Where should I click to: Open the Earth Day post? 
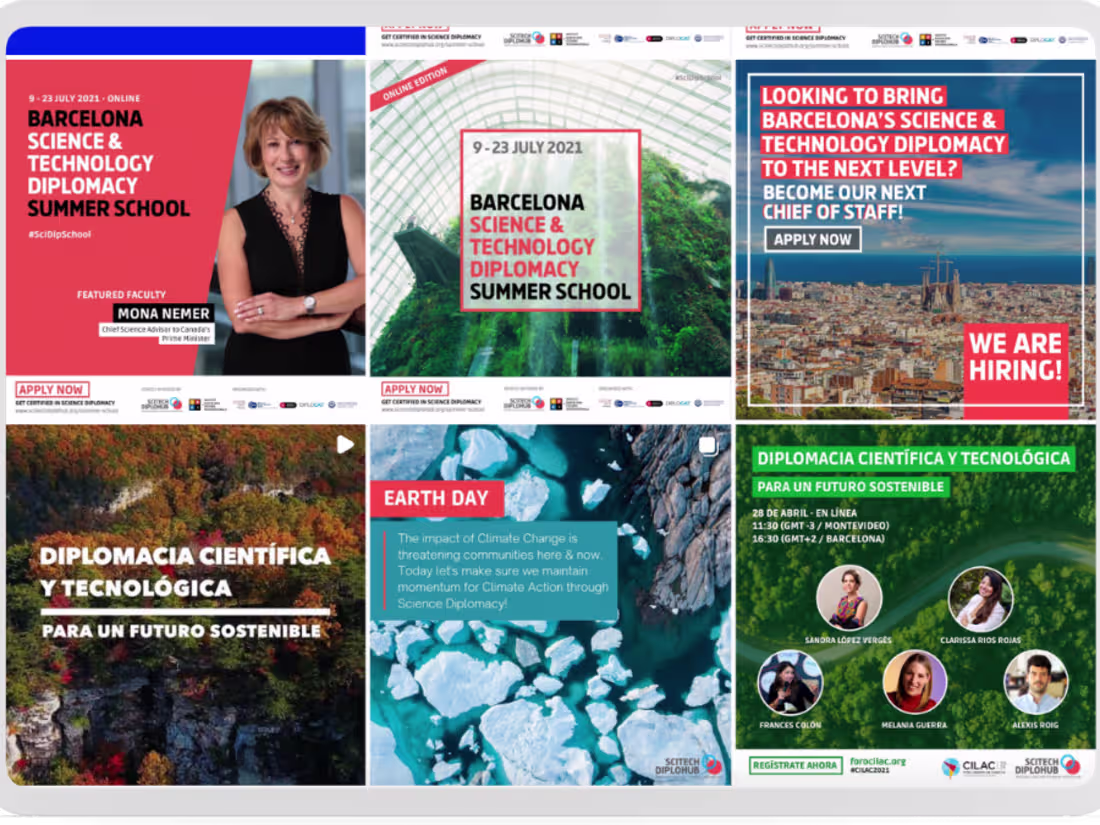(550, 605)
